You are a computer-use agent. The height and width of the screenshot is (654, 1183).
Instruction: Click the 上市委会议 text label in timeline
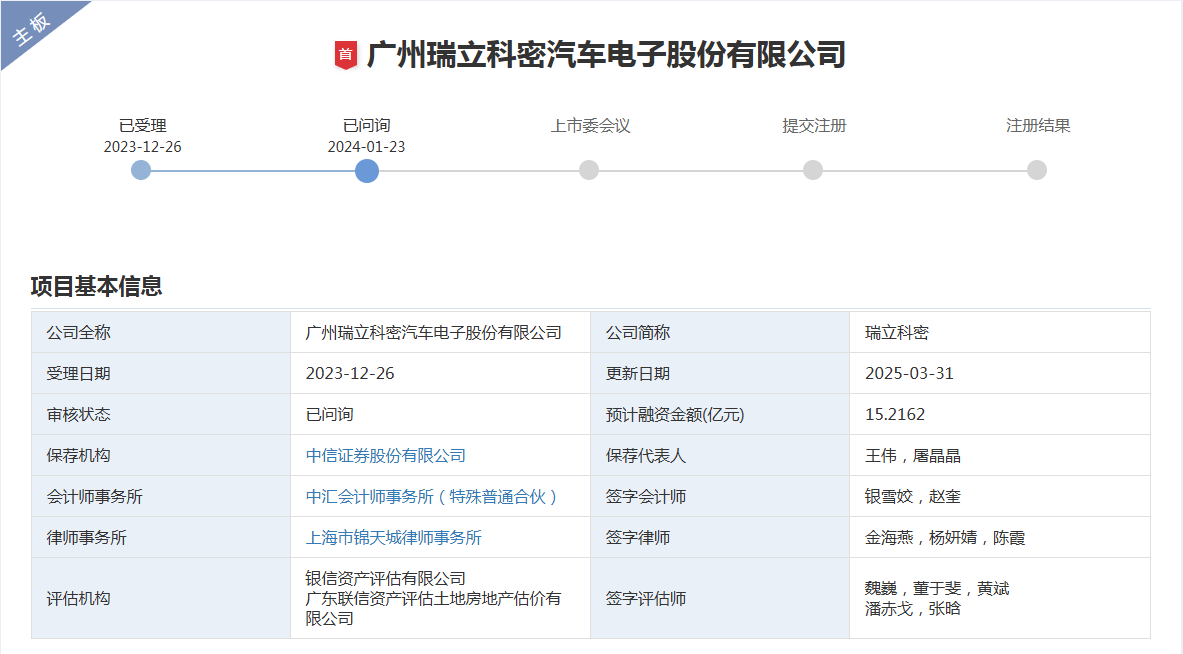(590, 126)
